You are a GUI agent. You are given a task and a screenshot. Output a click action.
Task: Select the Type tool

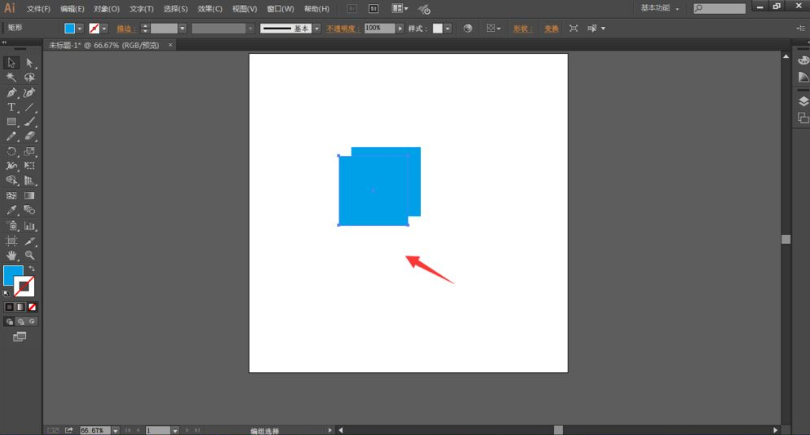(x=11, y=107)
